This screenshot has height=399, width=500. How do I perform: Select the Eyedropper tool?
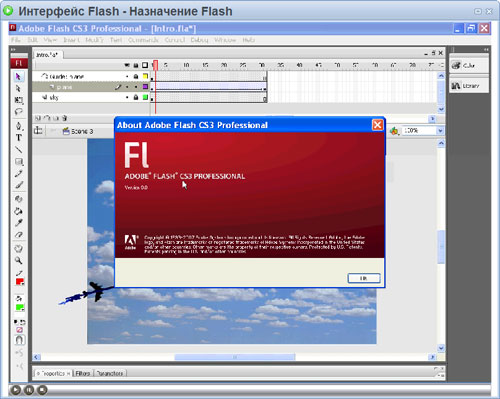[x=18, y=223]
